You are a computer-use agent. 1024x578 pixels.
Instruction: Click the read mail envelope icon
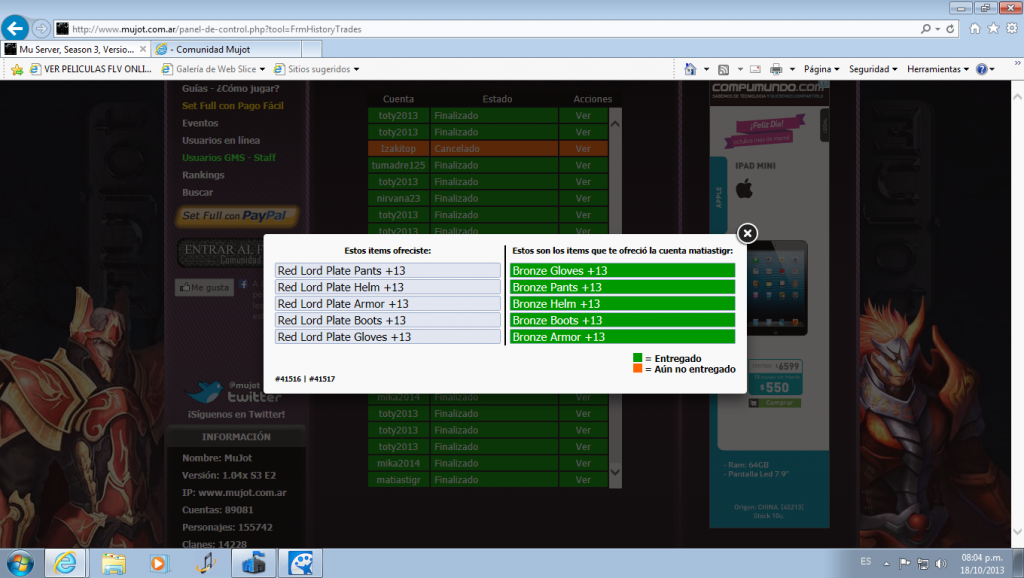756,69
